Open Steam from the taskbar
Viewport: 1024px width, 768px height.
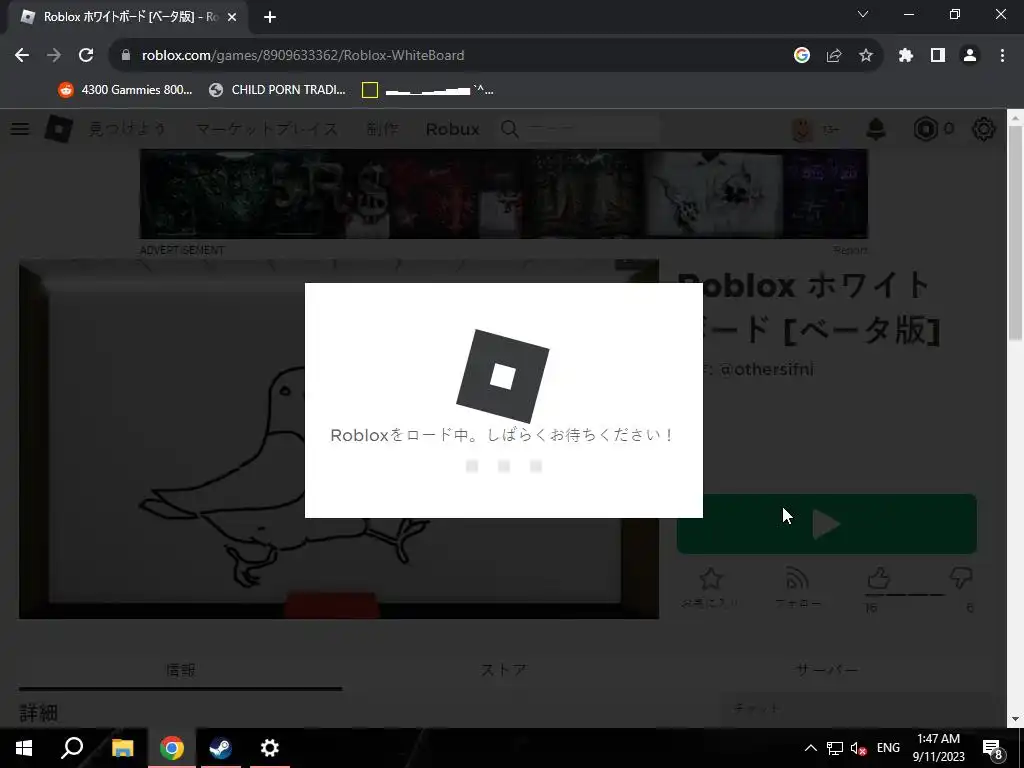tap(220, 748)
